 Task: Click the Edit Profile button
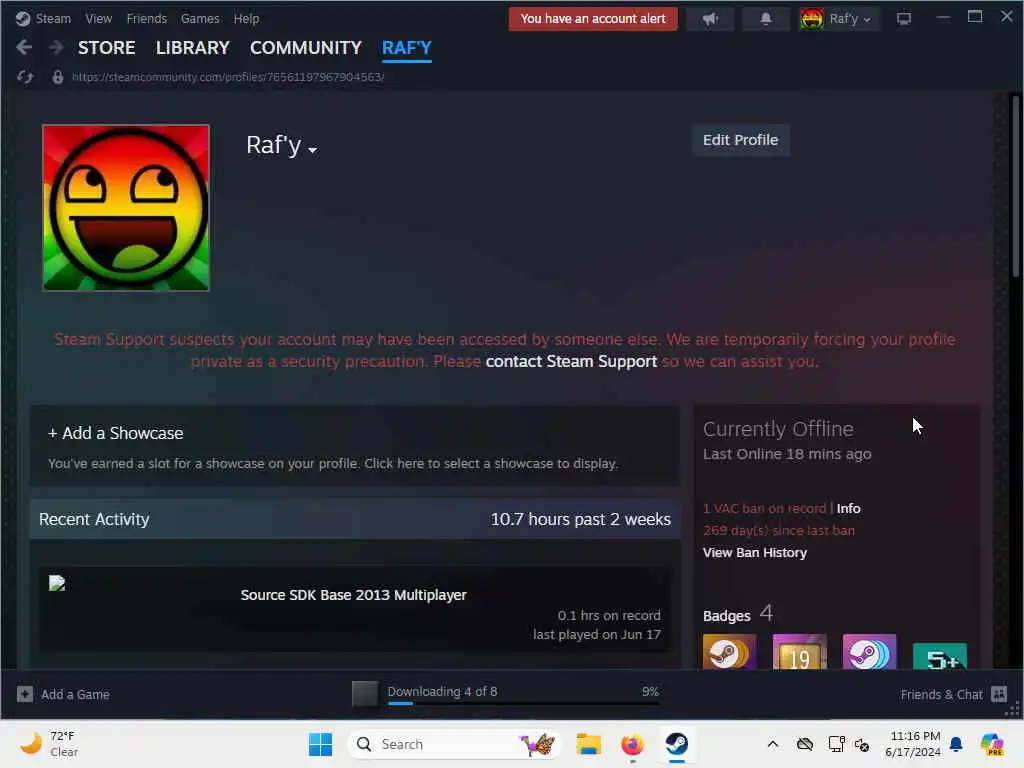pyautogui.click(x=741, y=140)
